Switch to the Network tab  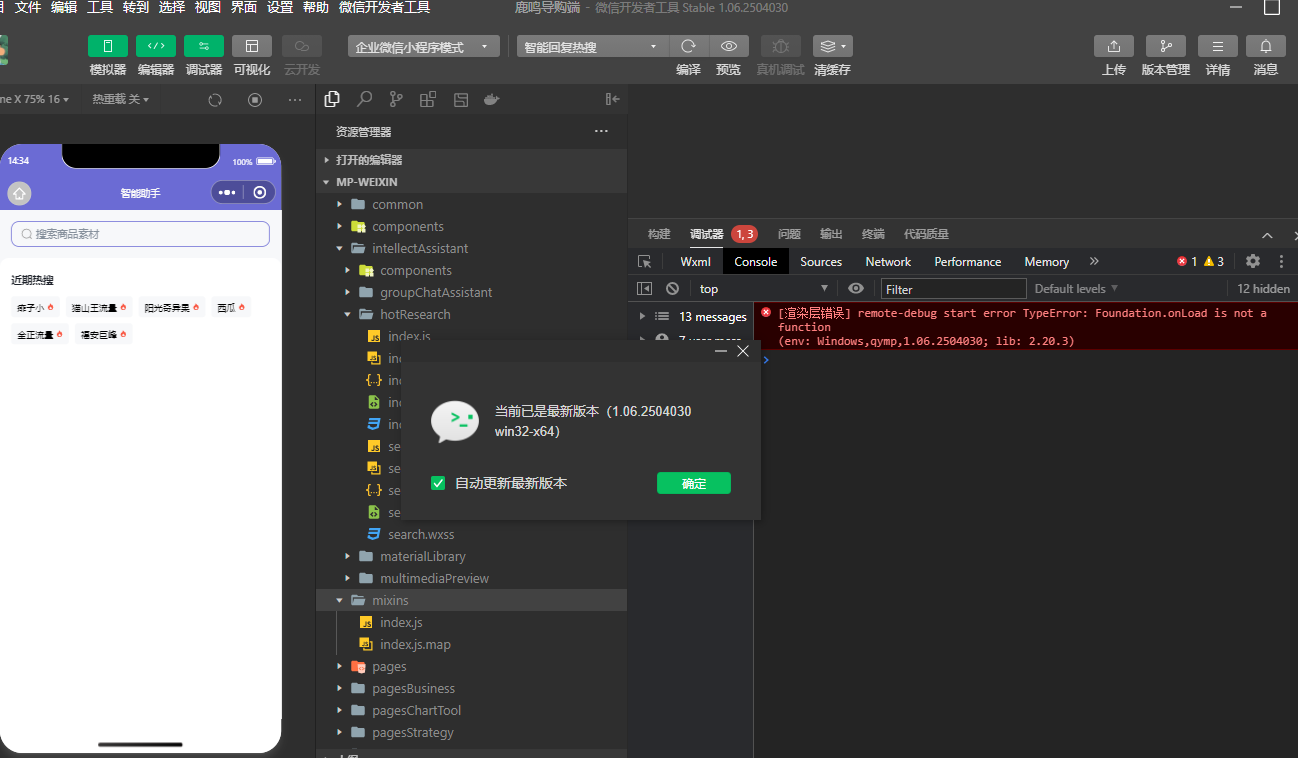click(888, 261)
